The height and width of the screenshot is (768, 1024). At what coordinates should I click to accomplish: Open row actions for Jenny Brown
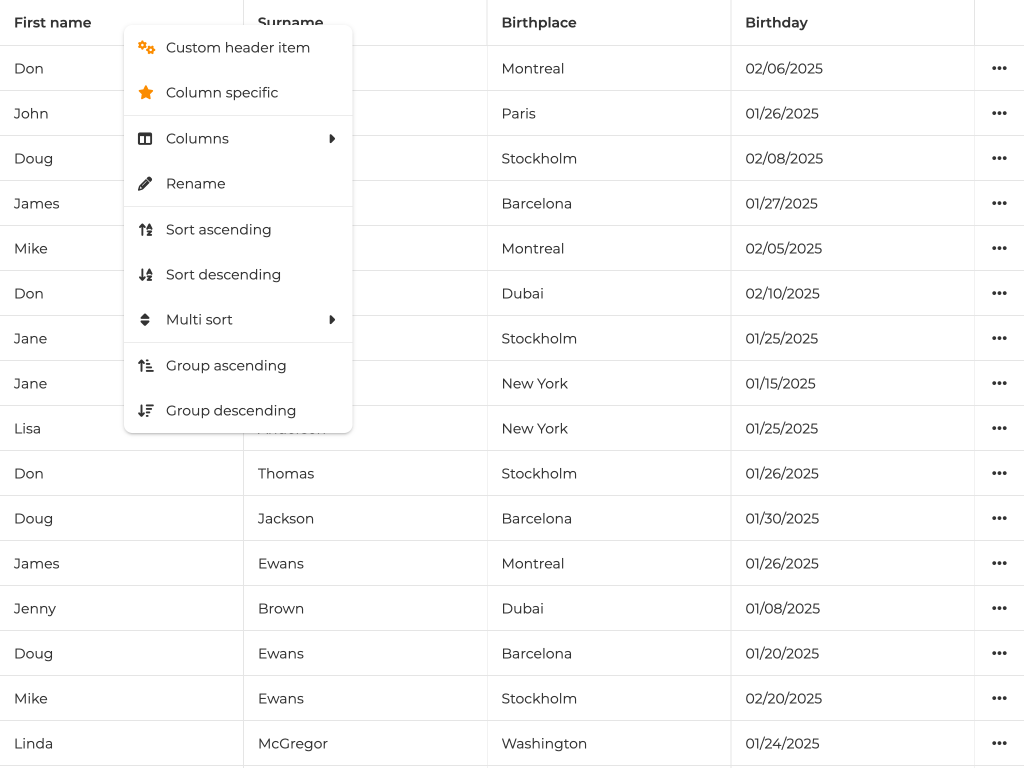(999, 608)
